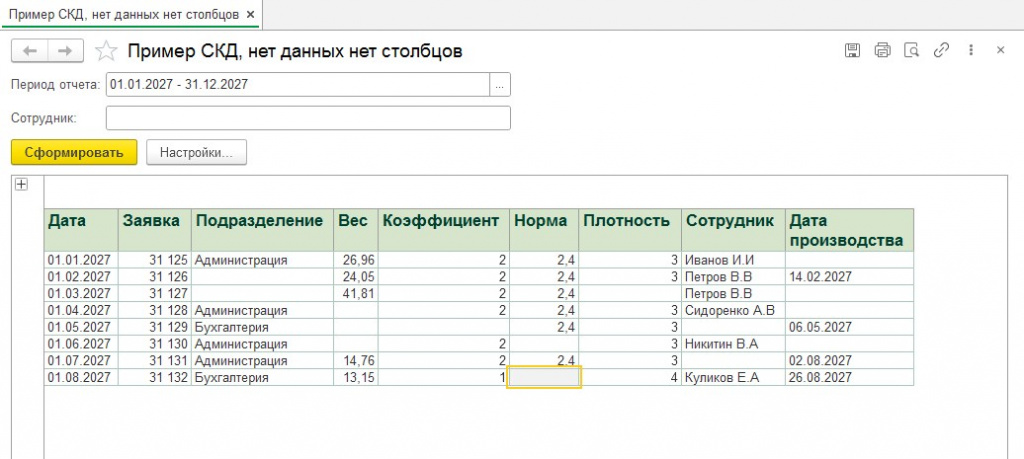1024x459 pixels.
Task: Focus the Период отчета field
Action: 298,85
